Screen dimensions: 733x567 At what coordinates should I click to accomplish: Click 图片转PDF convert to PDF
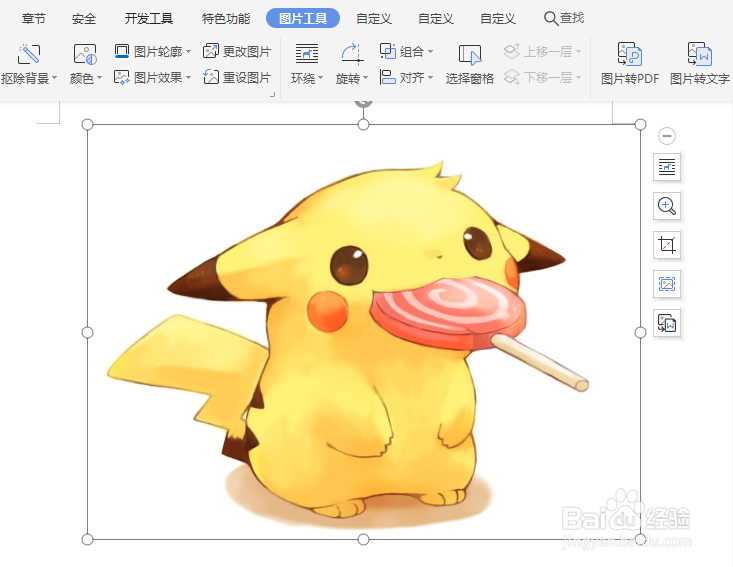630,64
